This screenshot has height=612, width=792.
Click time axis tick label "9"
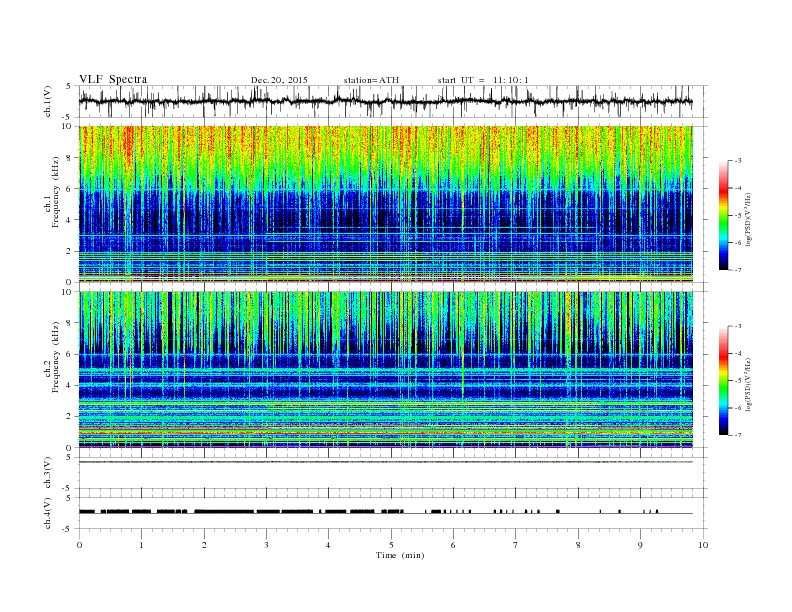(x=640, y=545)
